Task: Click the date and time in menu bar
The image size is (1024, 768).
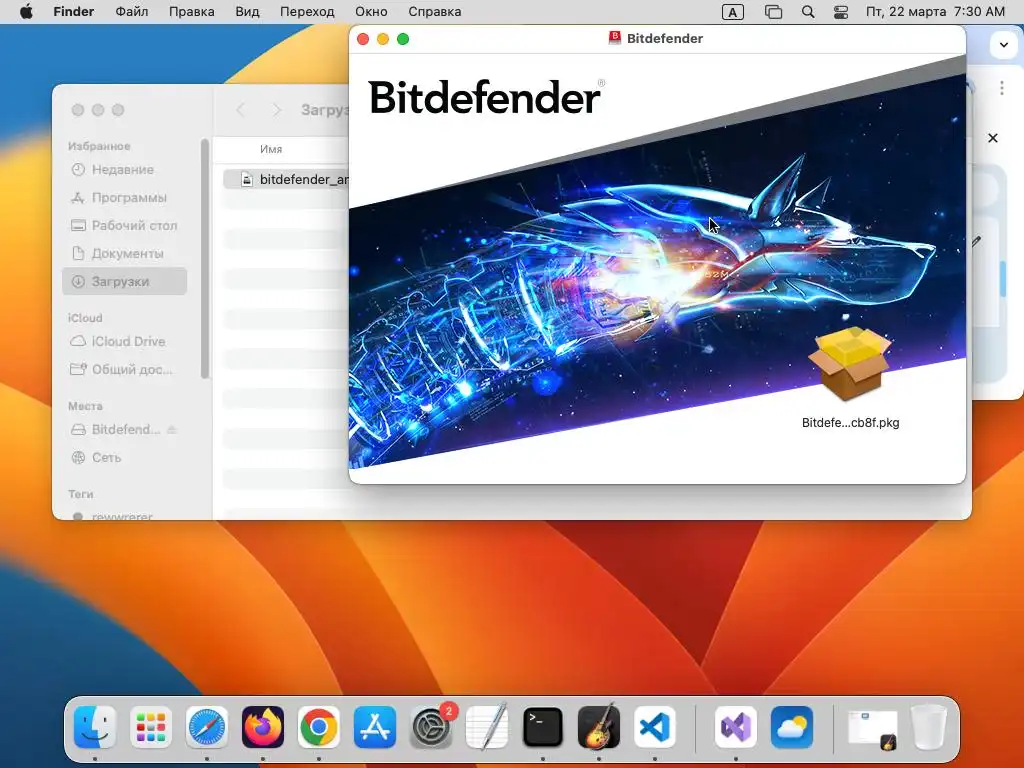Action: point(935,12)
